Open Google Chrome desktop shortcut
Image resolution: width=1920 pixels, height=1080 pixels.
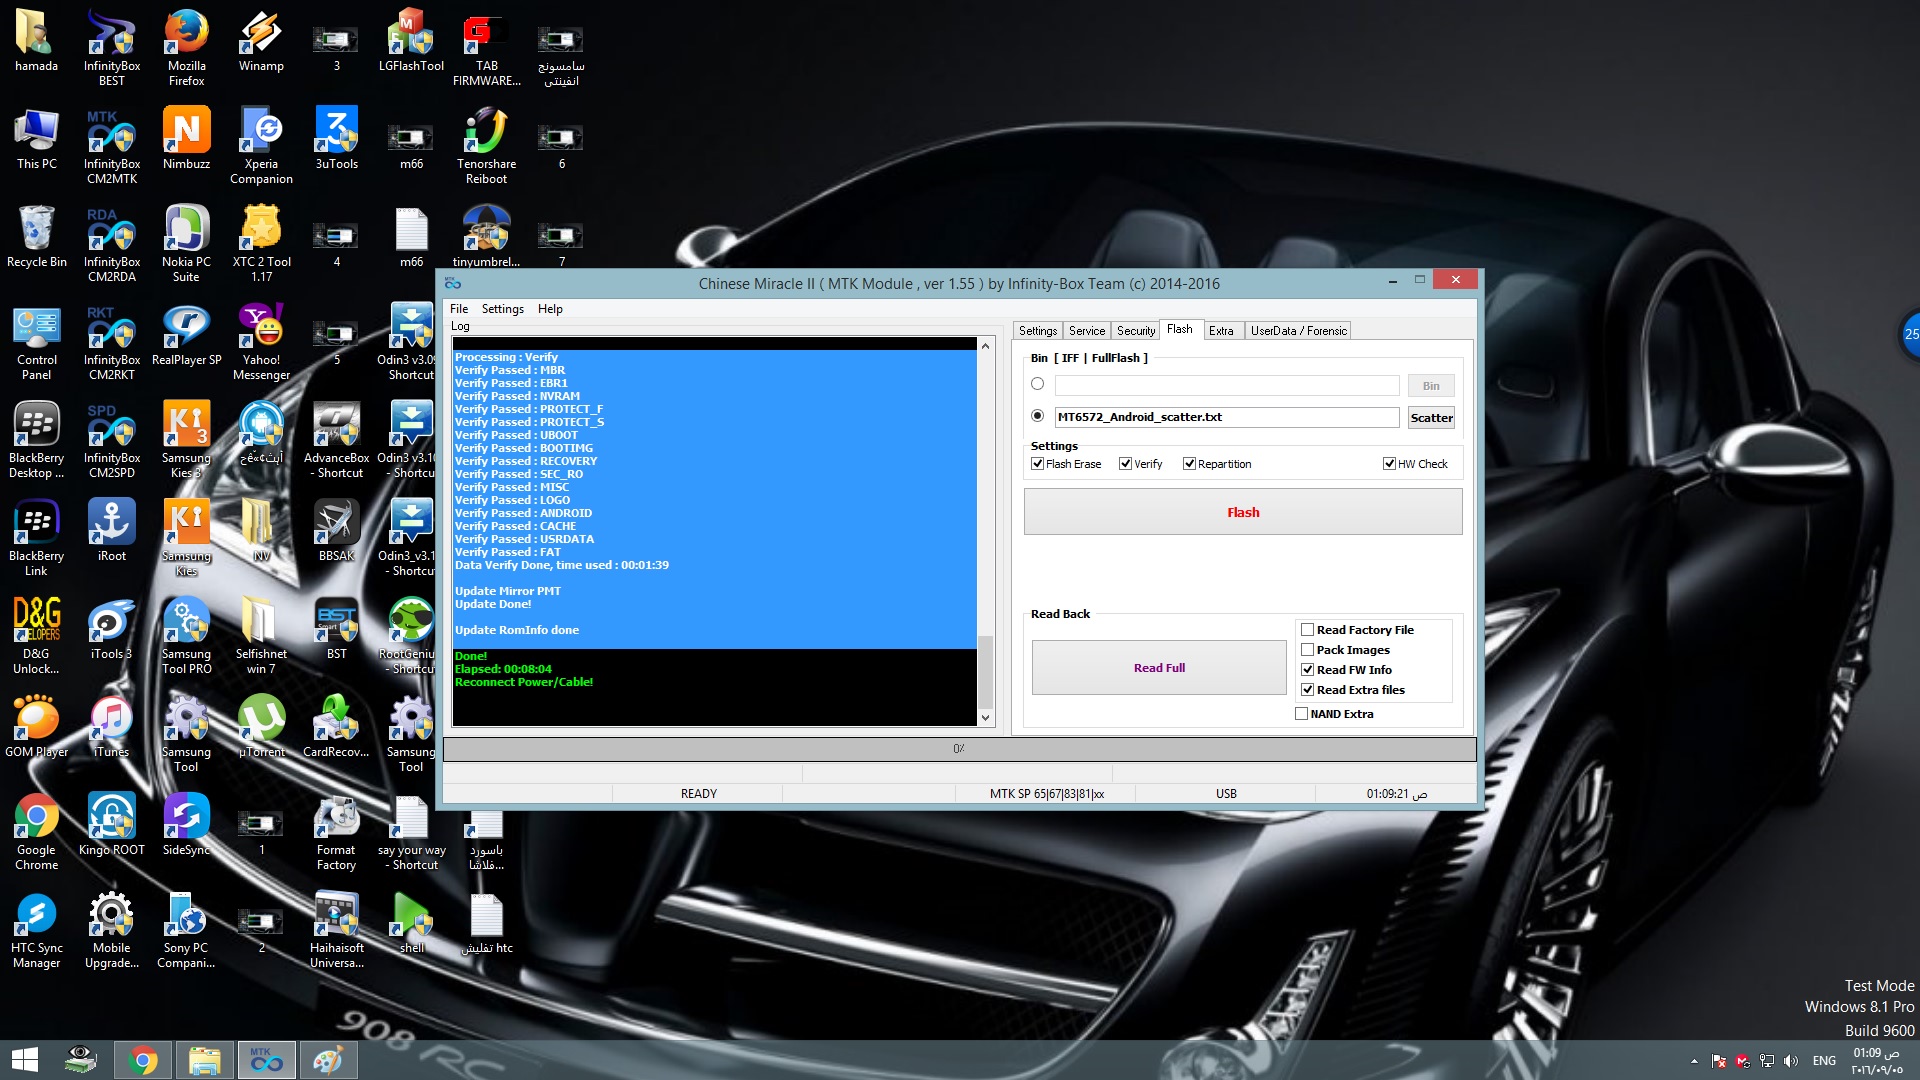coord(36,832)
